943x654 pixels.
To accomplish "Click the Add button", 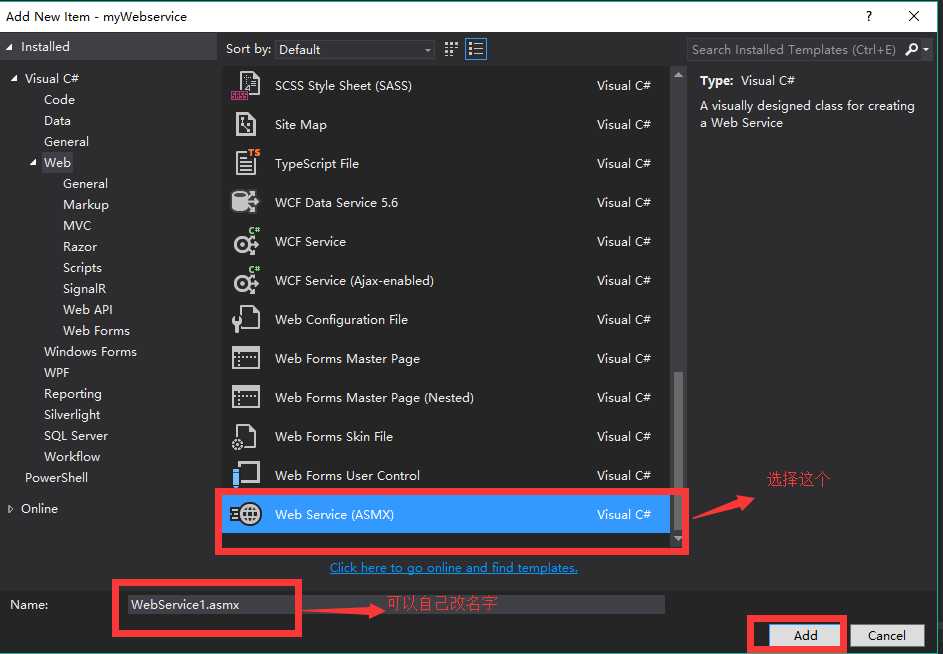I will tap(805, 635).
